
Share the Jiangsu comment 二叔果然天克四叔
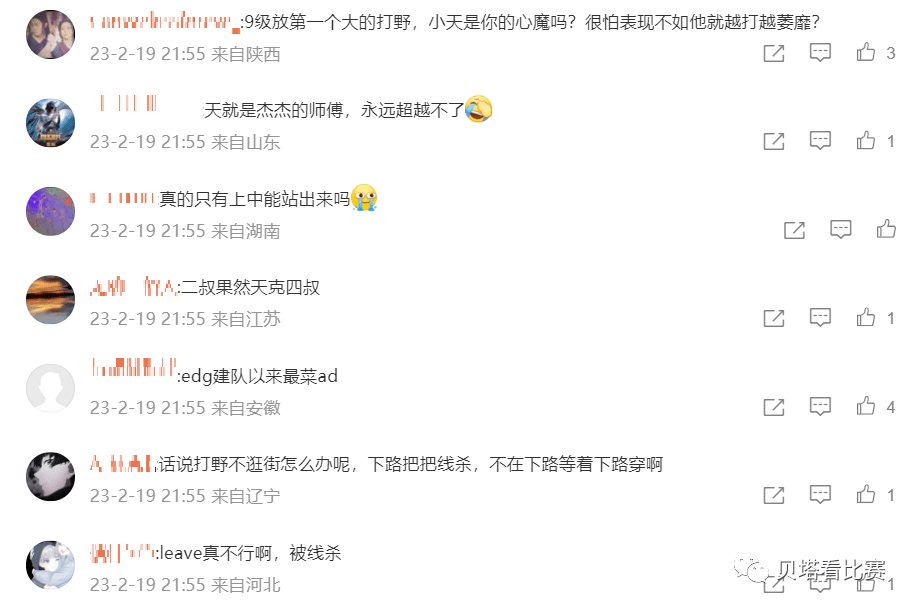pyautogui.click(x=774, y=318)
